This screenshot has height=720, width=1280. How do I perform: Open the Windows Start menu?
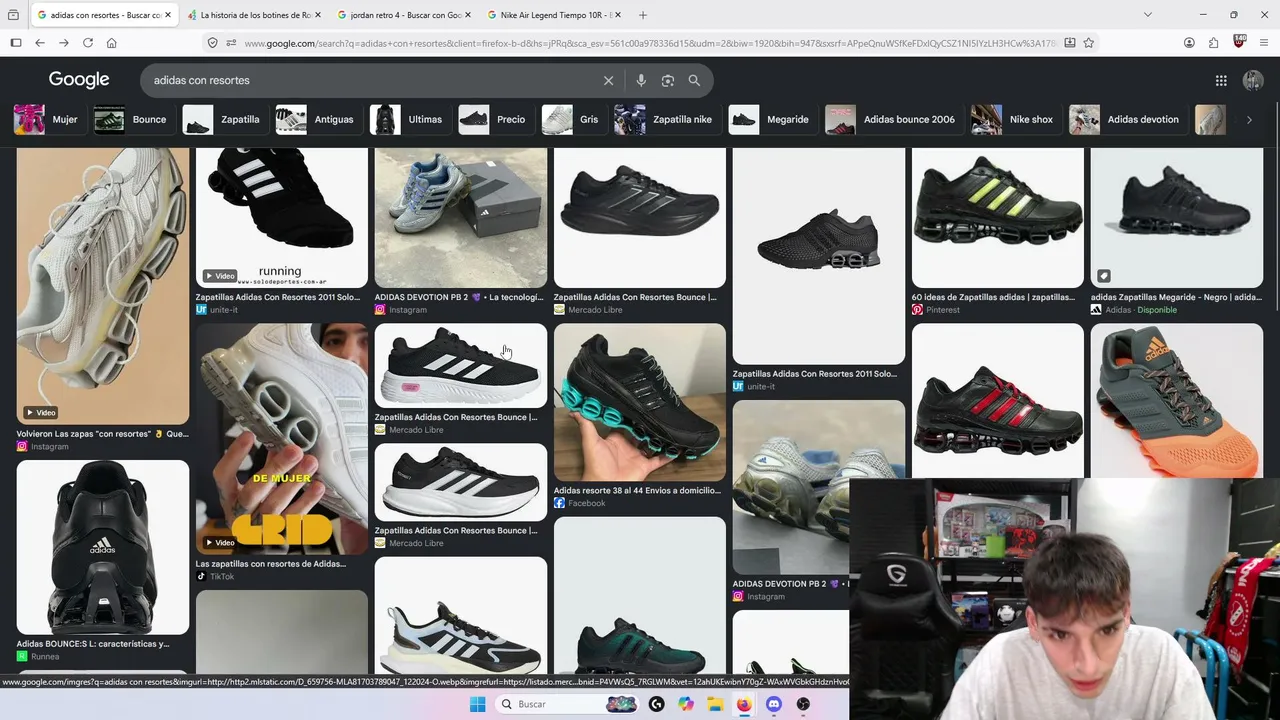(477, 704)
